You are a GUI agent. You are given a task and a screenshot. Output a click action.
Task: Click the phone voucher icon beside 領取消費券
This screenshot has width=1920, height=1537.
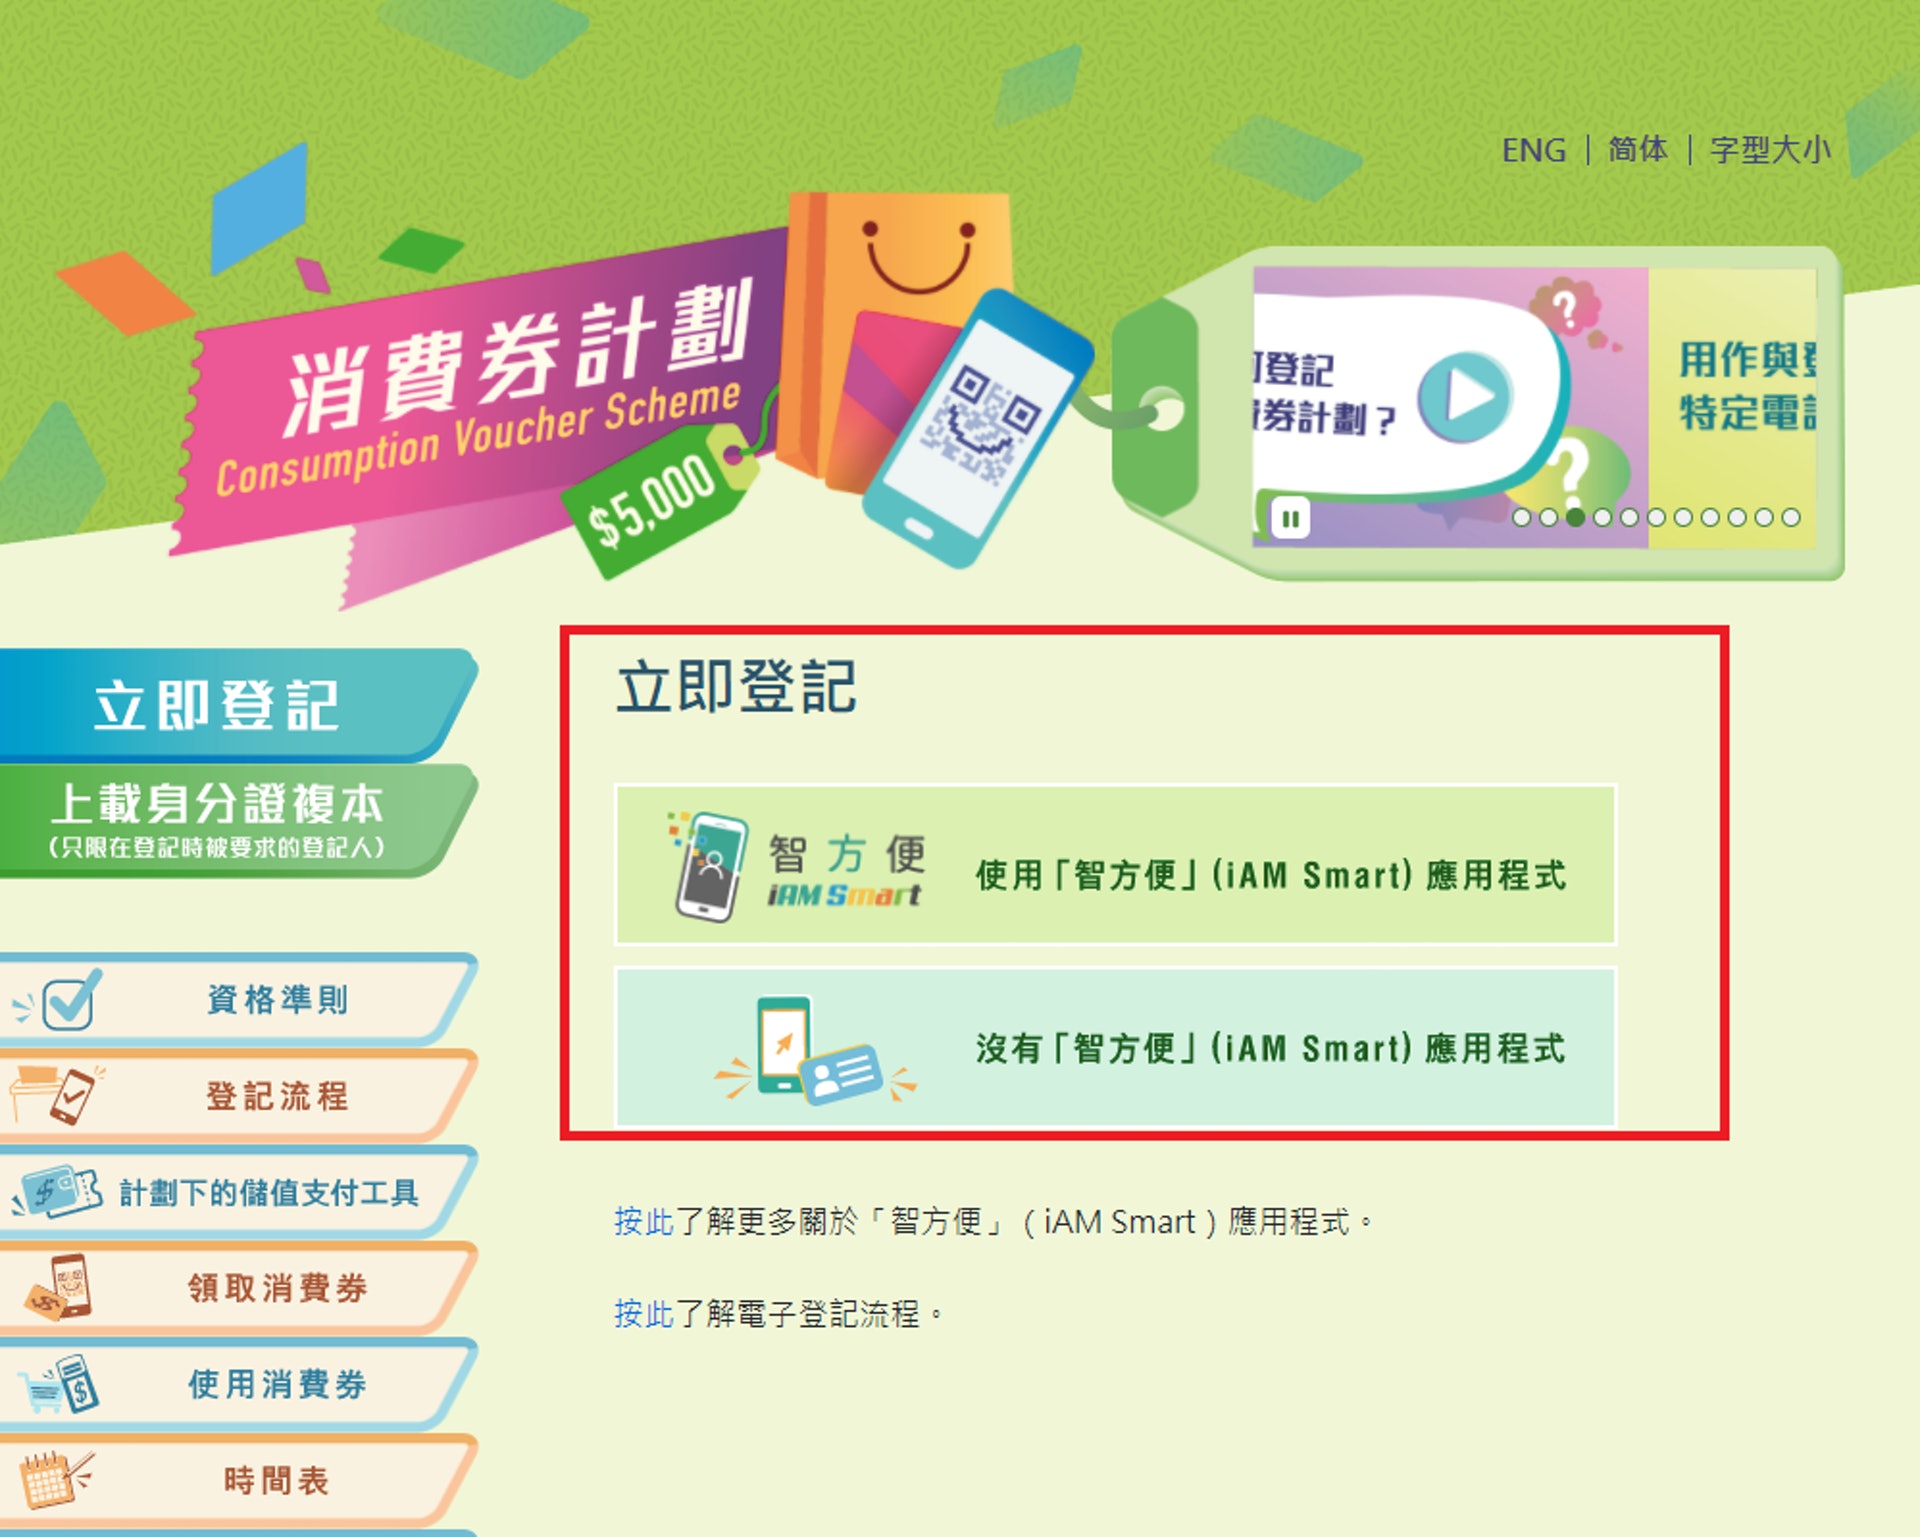click(59, 1287)
